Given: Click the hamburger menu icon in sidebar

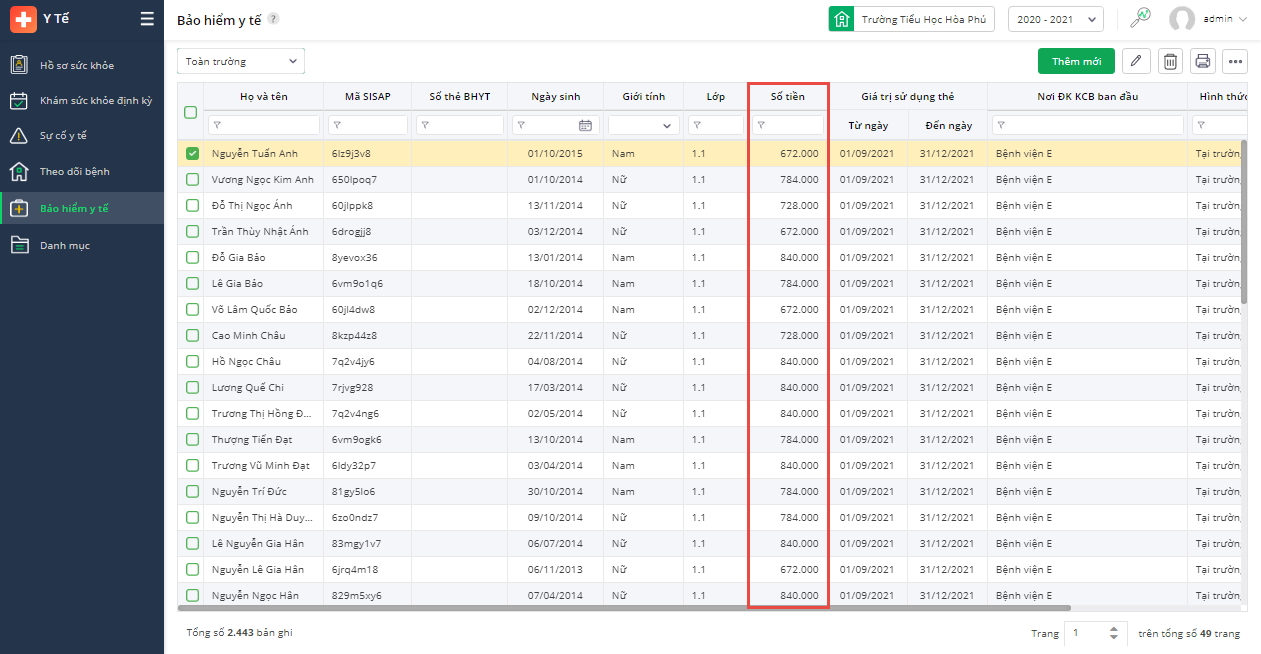Looking at the screenshot, I should pos(147,19).
